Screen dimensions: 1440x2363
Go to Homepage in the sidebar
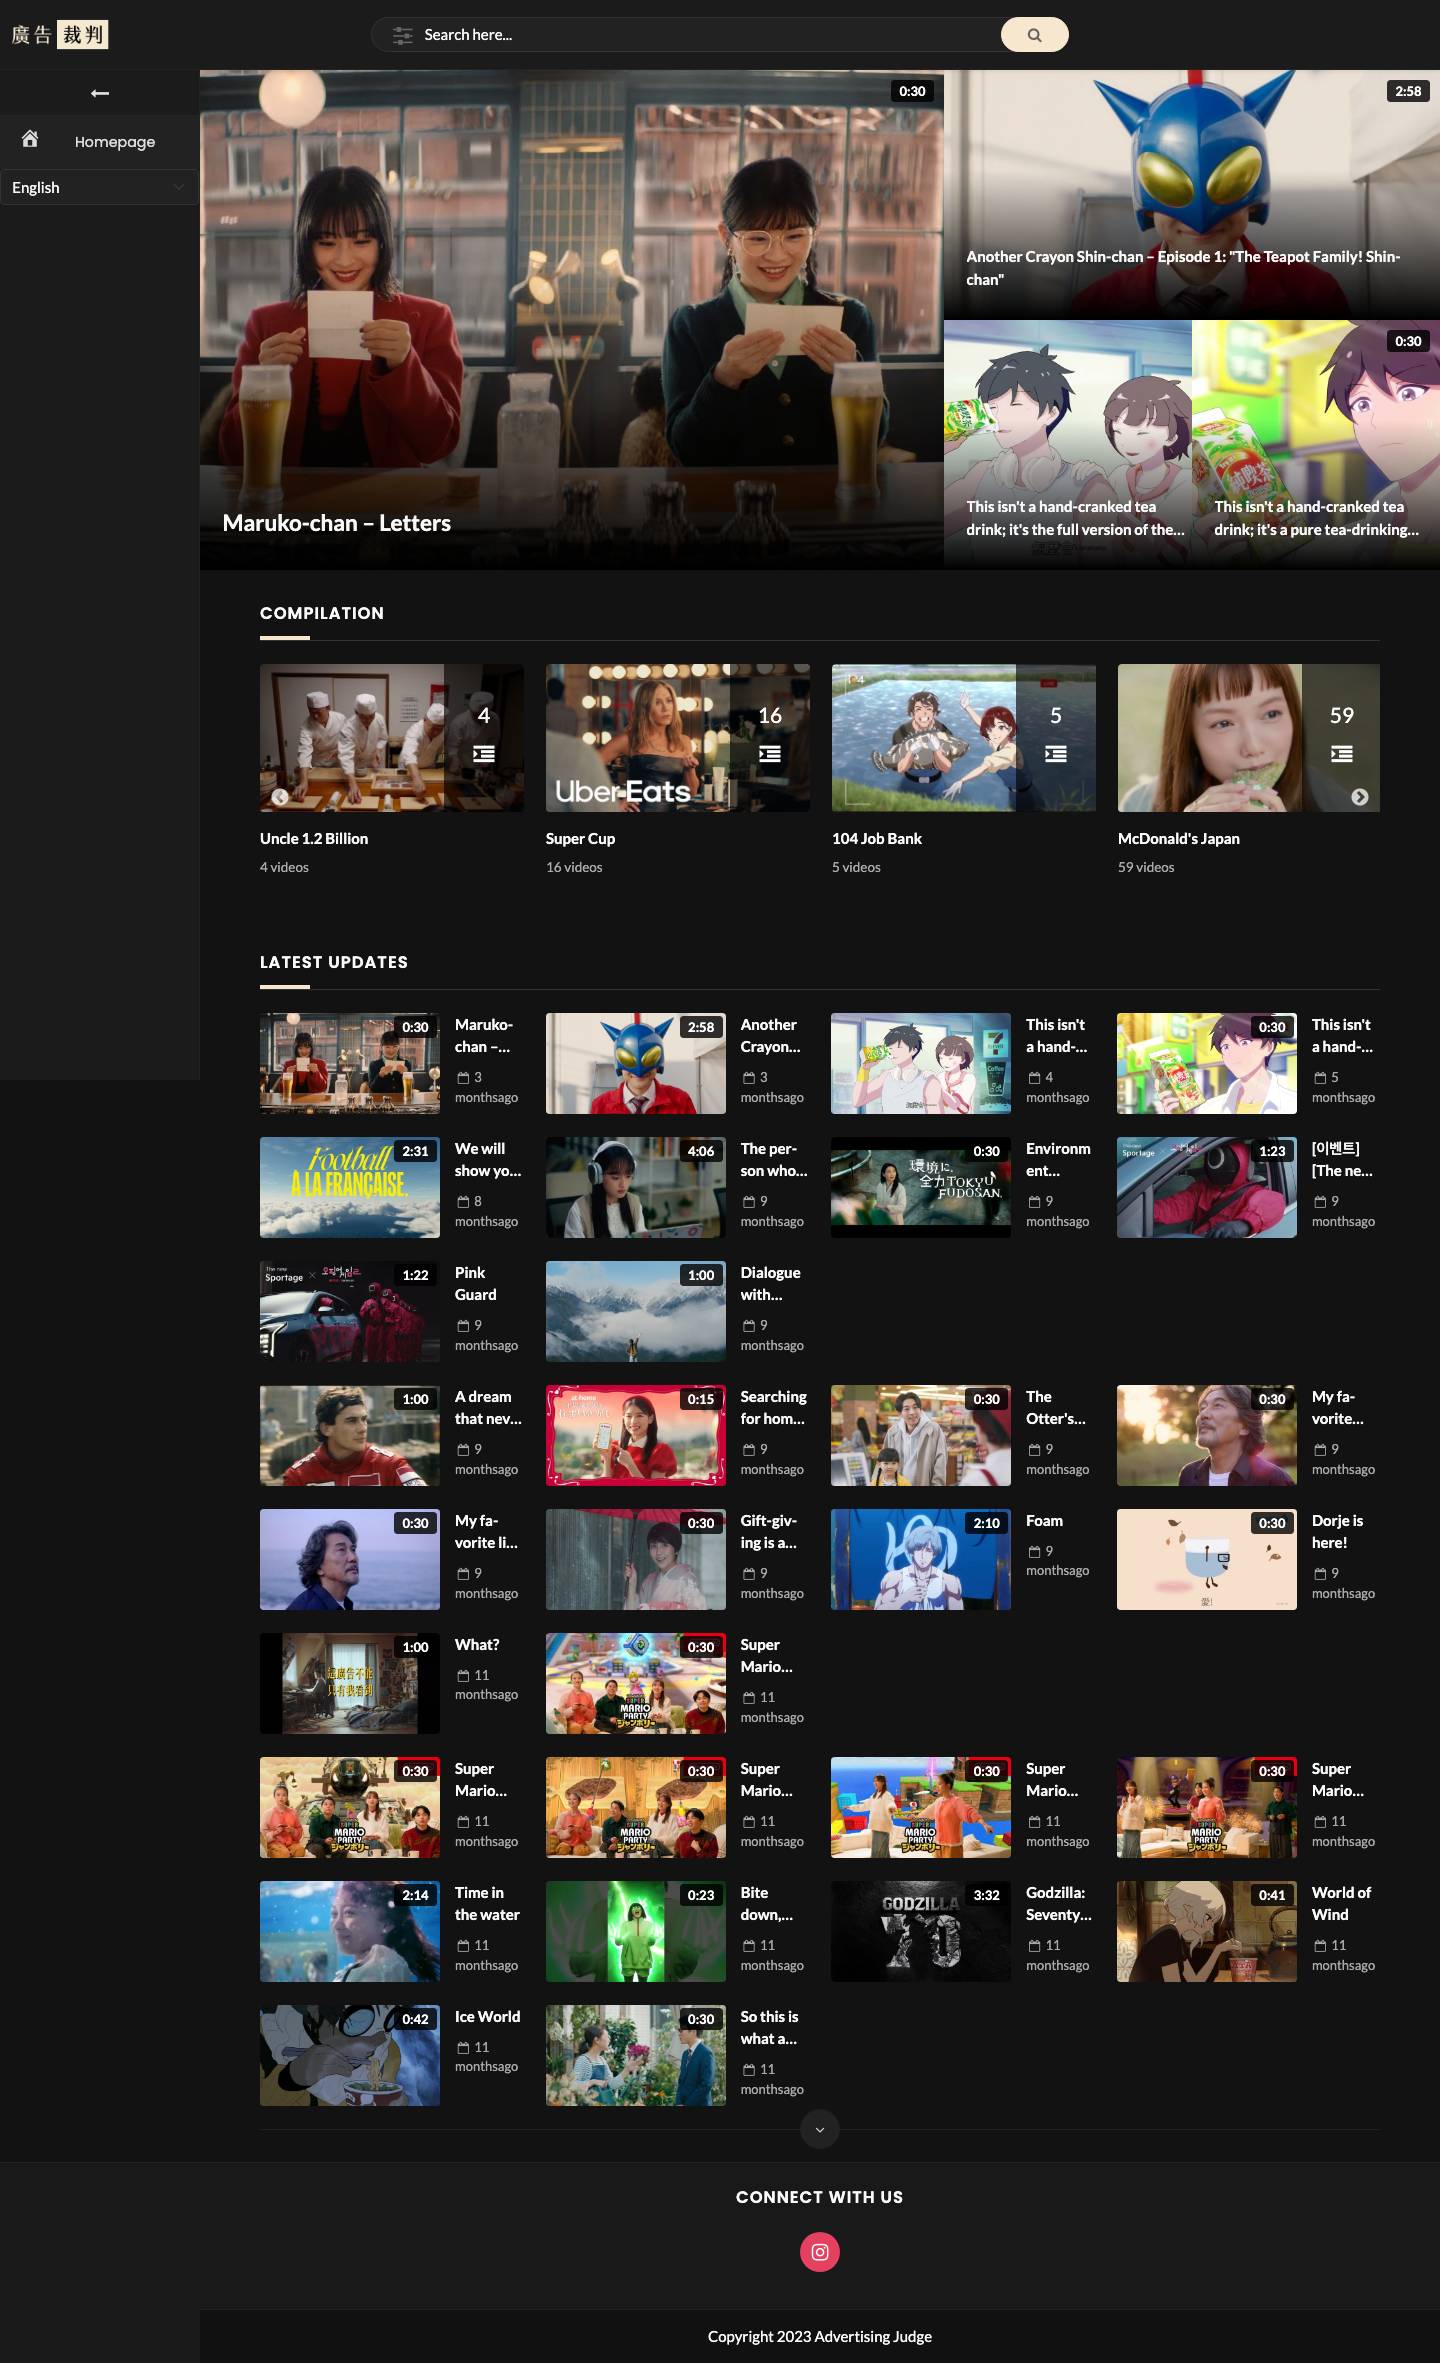[x=115, y=142]
